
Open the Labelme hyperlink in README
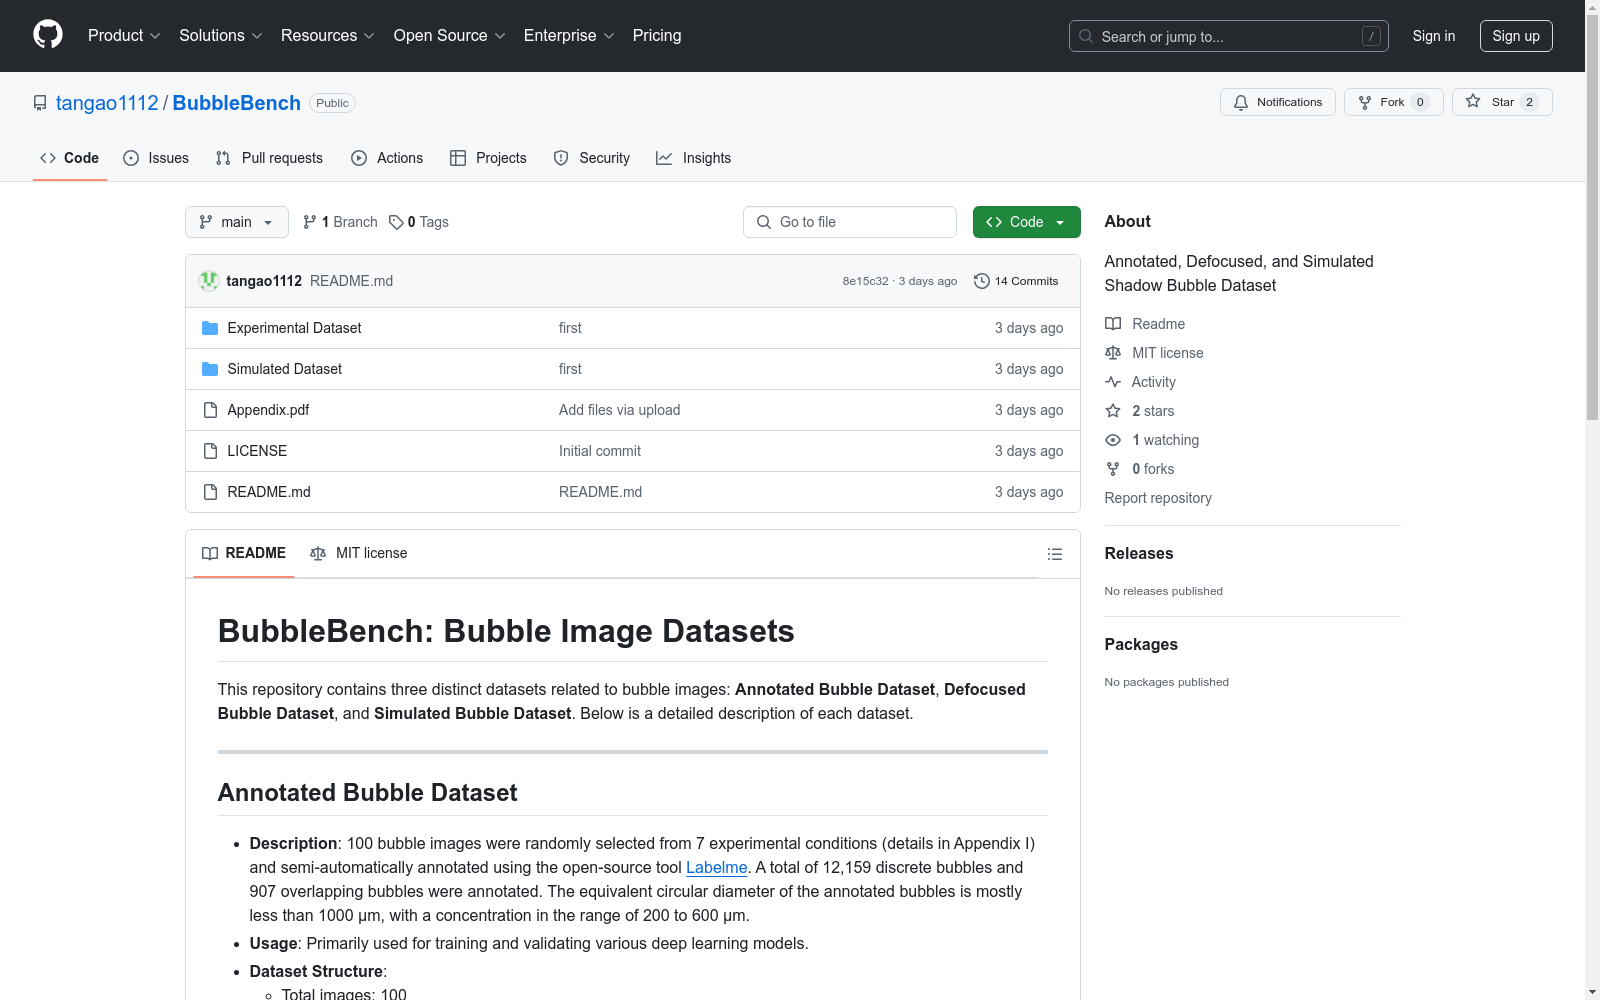point(717,867)
